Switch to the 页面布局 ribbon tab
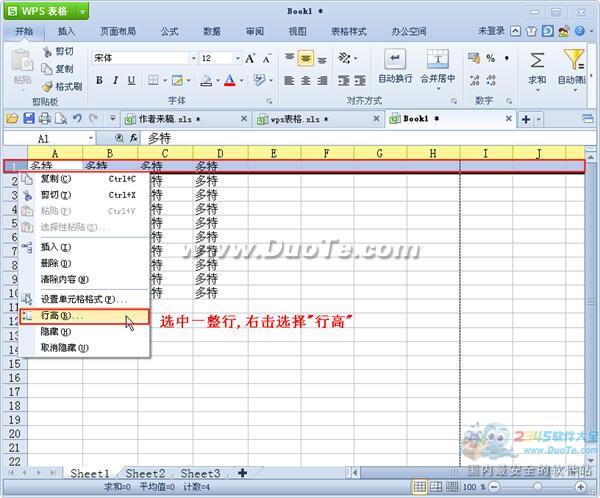This screenshot has width=600, height=498. coord(118,31)
